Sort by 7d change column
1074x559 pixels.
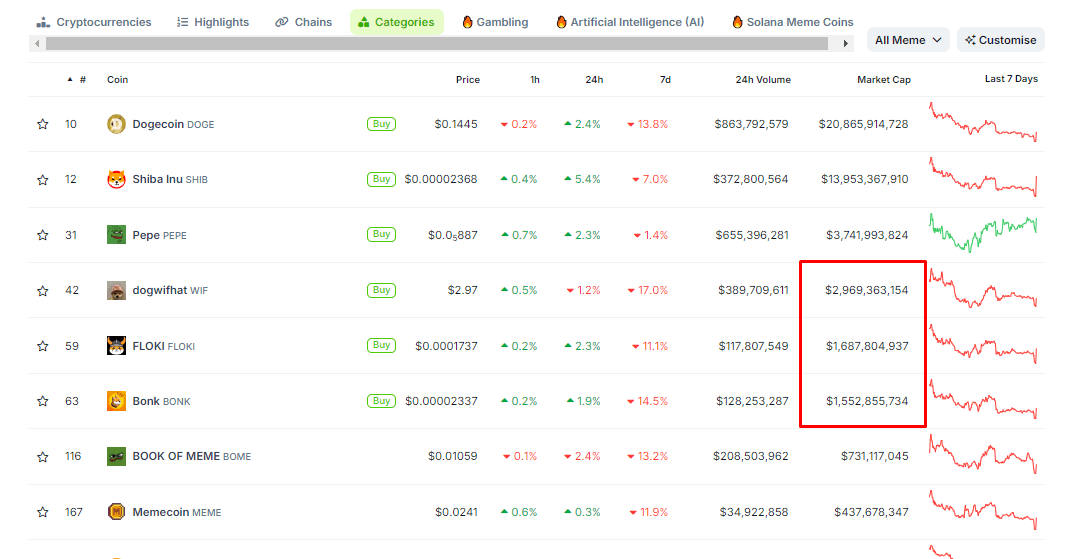coord(665,79)
